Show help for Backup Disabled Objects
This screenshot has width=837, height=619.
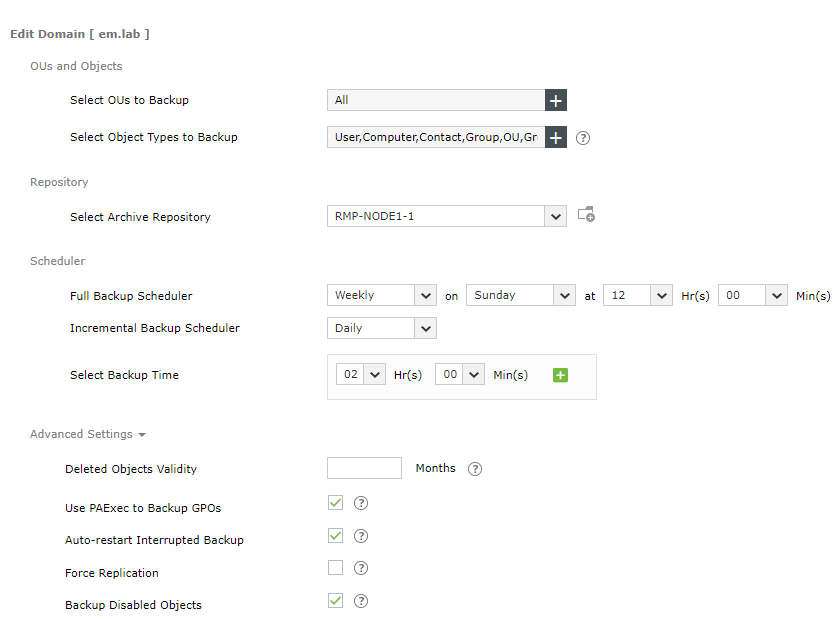click(x=361, y=601)
